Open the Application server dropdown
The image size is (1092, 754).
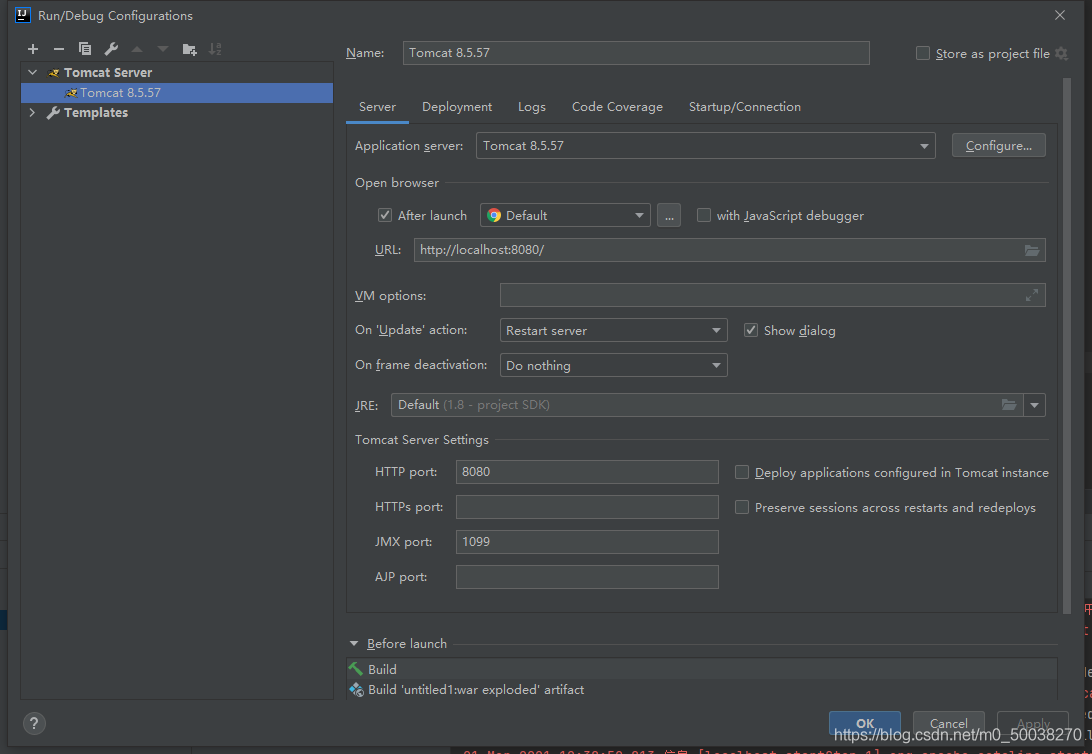(x=705, y=146)
